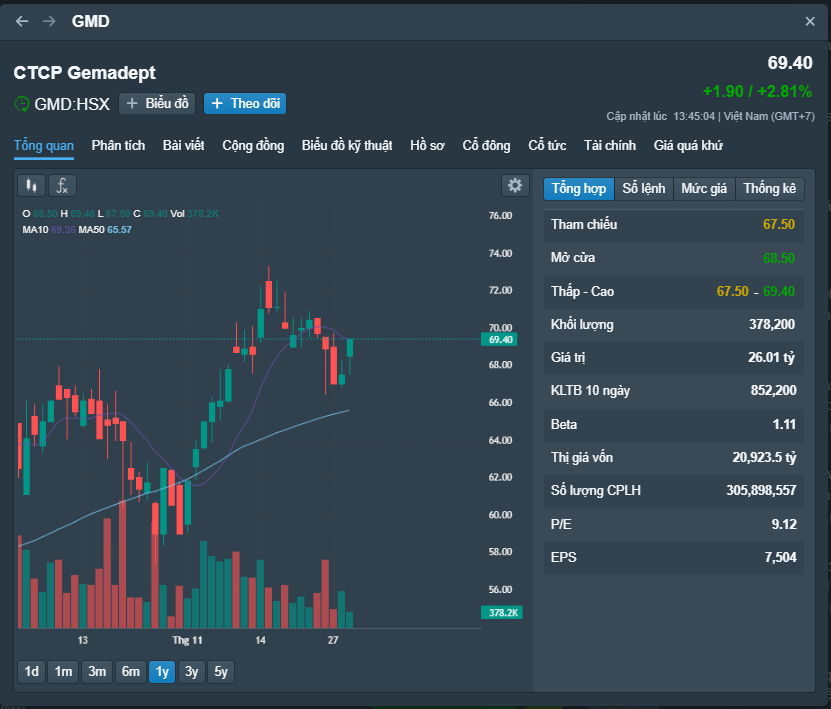Open the Cổ tức tab
831x709 pixels.
point(547,145)
